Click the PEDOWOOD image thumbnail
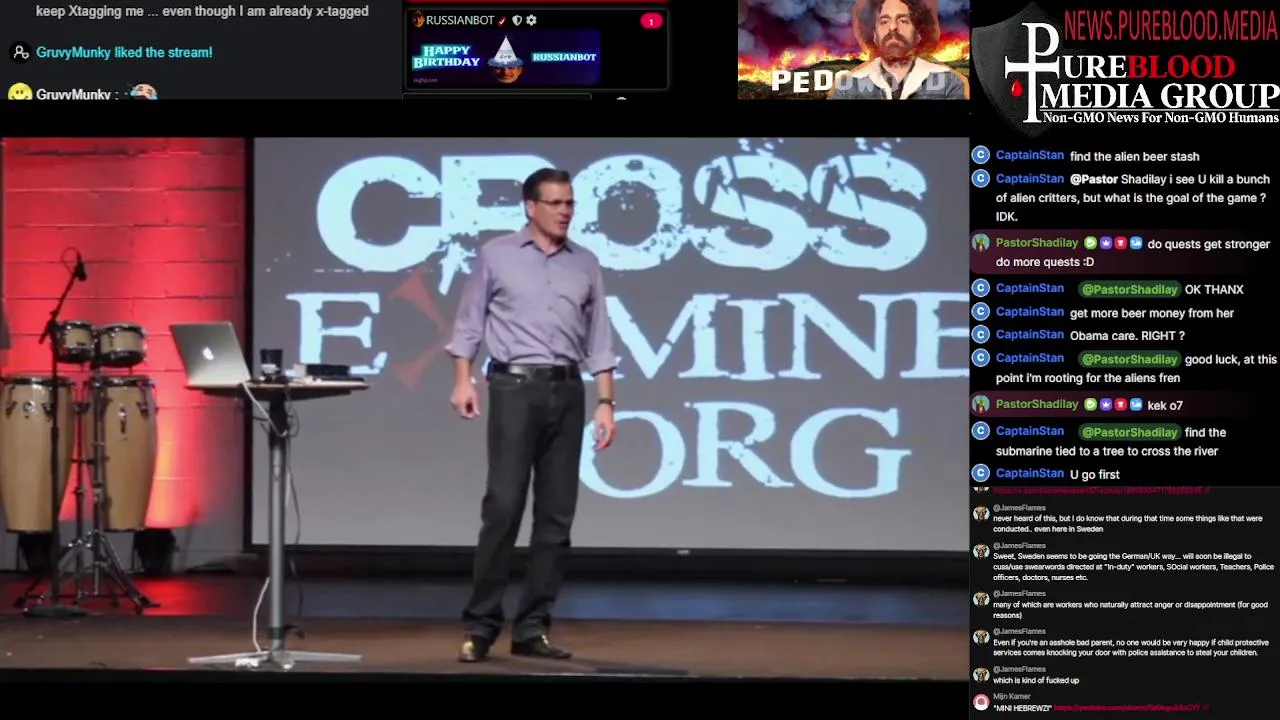The image size is (1280, 720). pyautogui.click(x=853, y=50)
